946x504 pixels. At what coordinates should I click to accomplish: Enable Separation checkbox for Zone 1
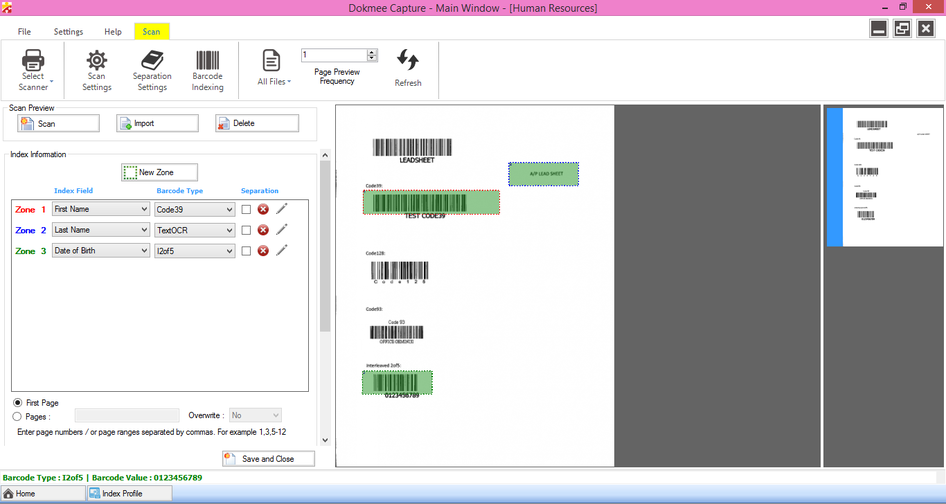246,209
